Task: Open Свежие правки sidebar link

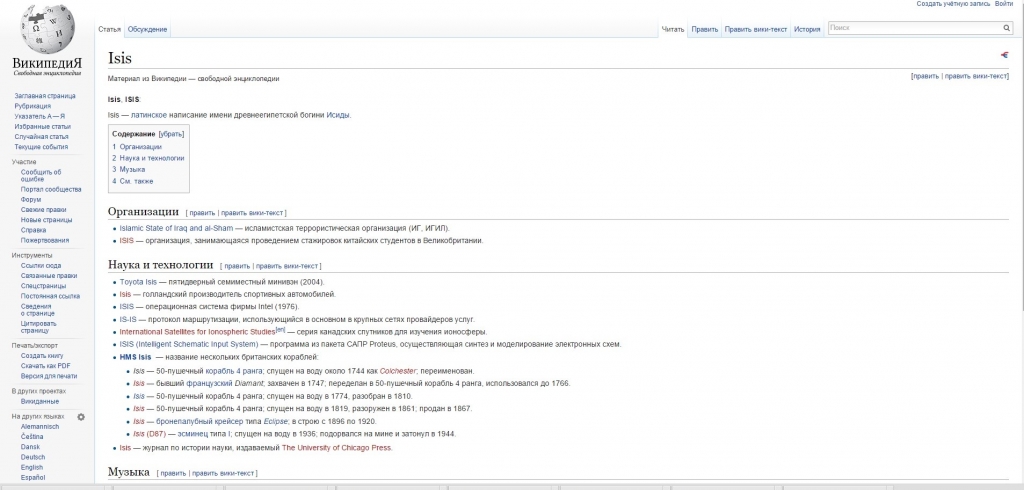Action: pyautogui.click(x=43, y=210)
